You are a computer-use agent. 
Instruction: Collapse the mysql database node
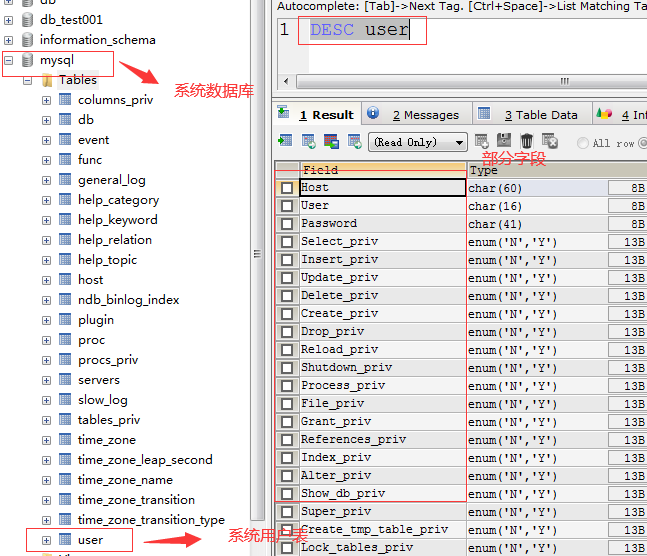9,61
